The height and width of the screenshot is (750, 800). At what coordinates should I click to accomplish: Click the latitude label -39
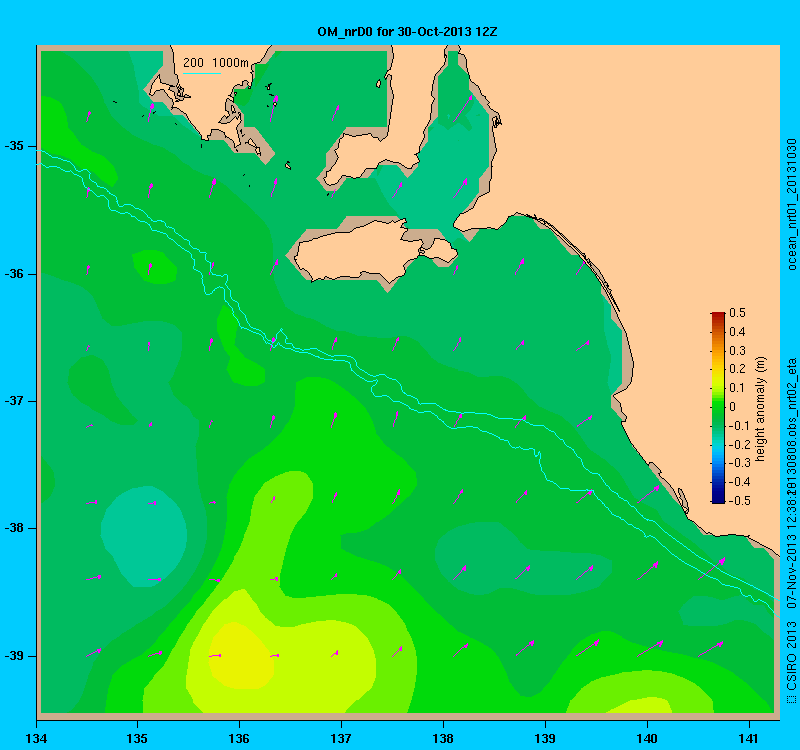(x=15, y=656)
